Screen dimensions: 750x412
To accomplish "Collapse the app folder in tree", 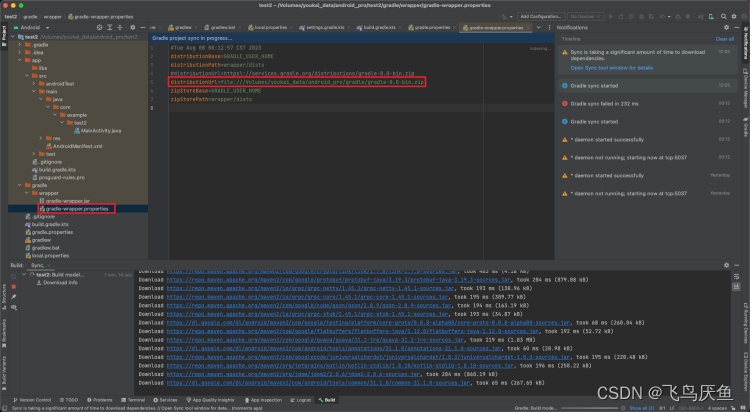I will tap(20, 60).
